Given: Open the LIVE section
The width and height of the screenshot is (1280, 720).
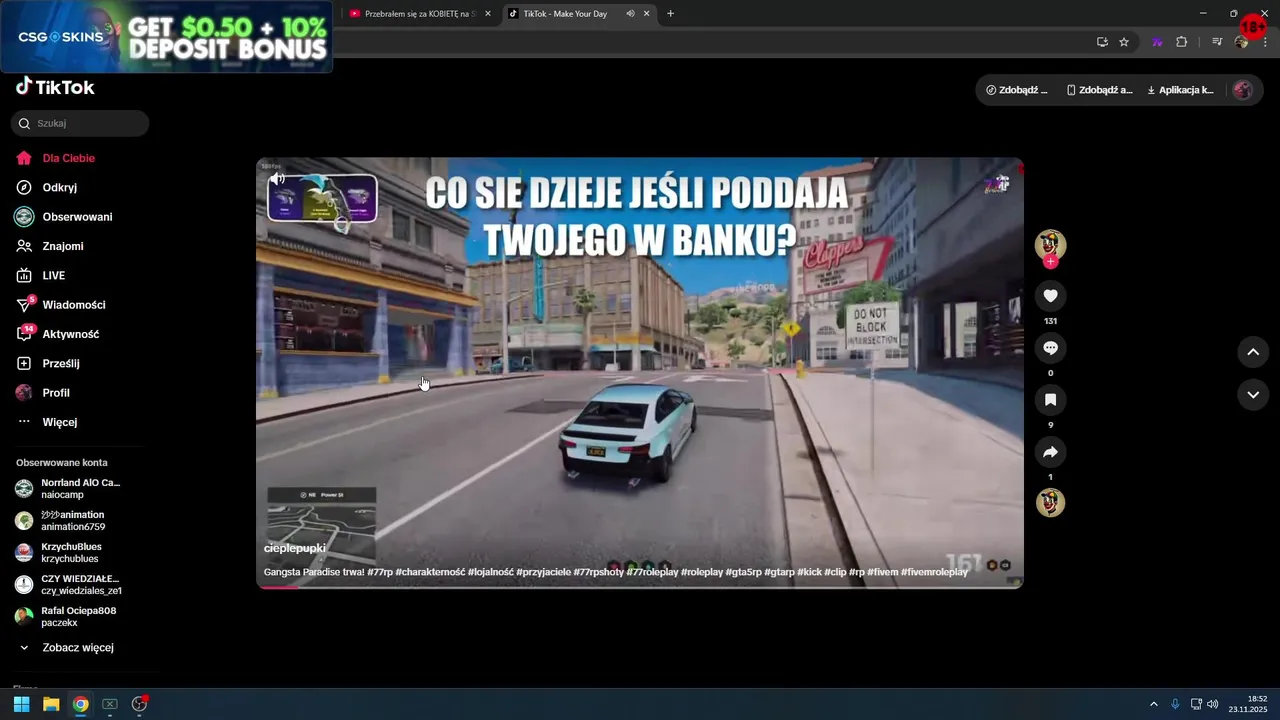Looking at the screenshot, I should click(54, 275).
